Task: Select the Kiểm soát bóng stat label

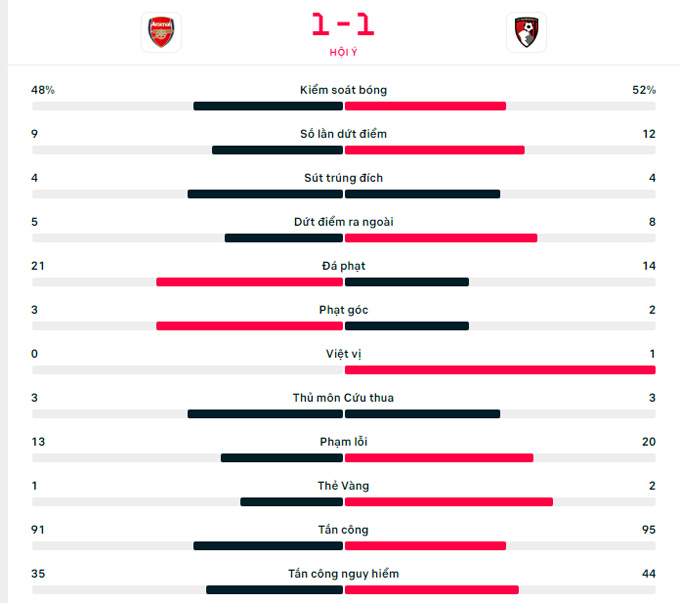Action: tap(343, 90)
